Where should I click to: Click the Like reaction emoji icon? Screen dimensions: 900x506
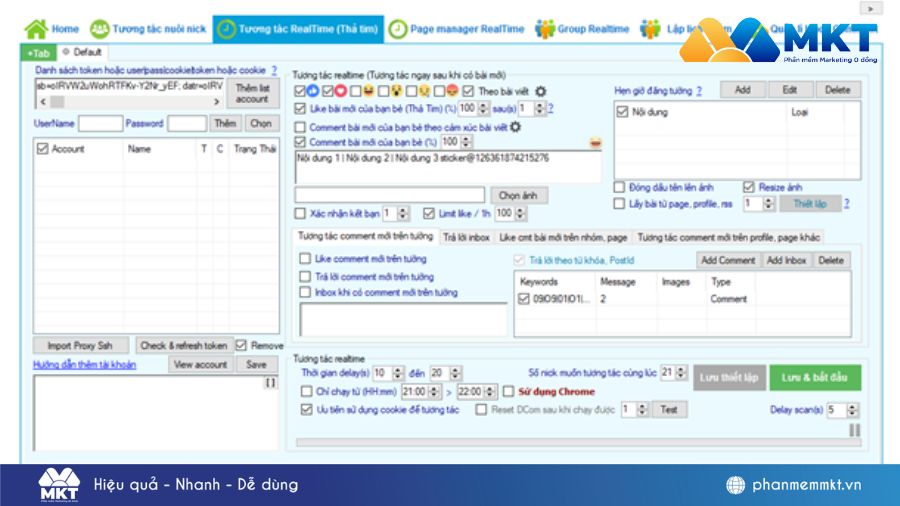pos(313,91)
